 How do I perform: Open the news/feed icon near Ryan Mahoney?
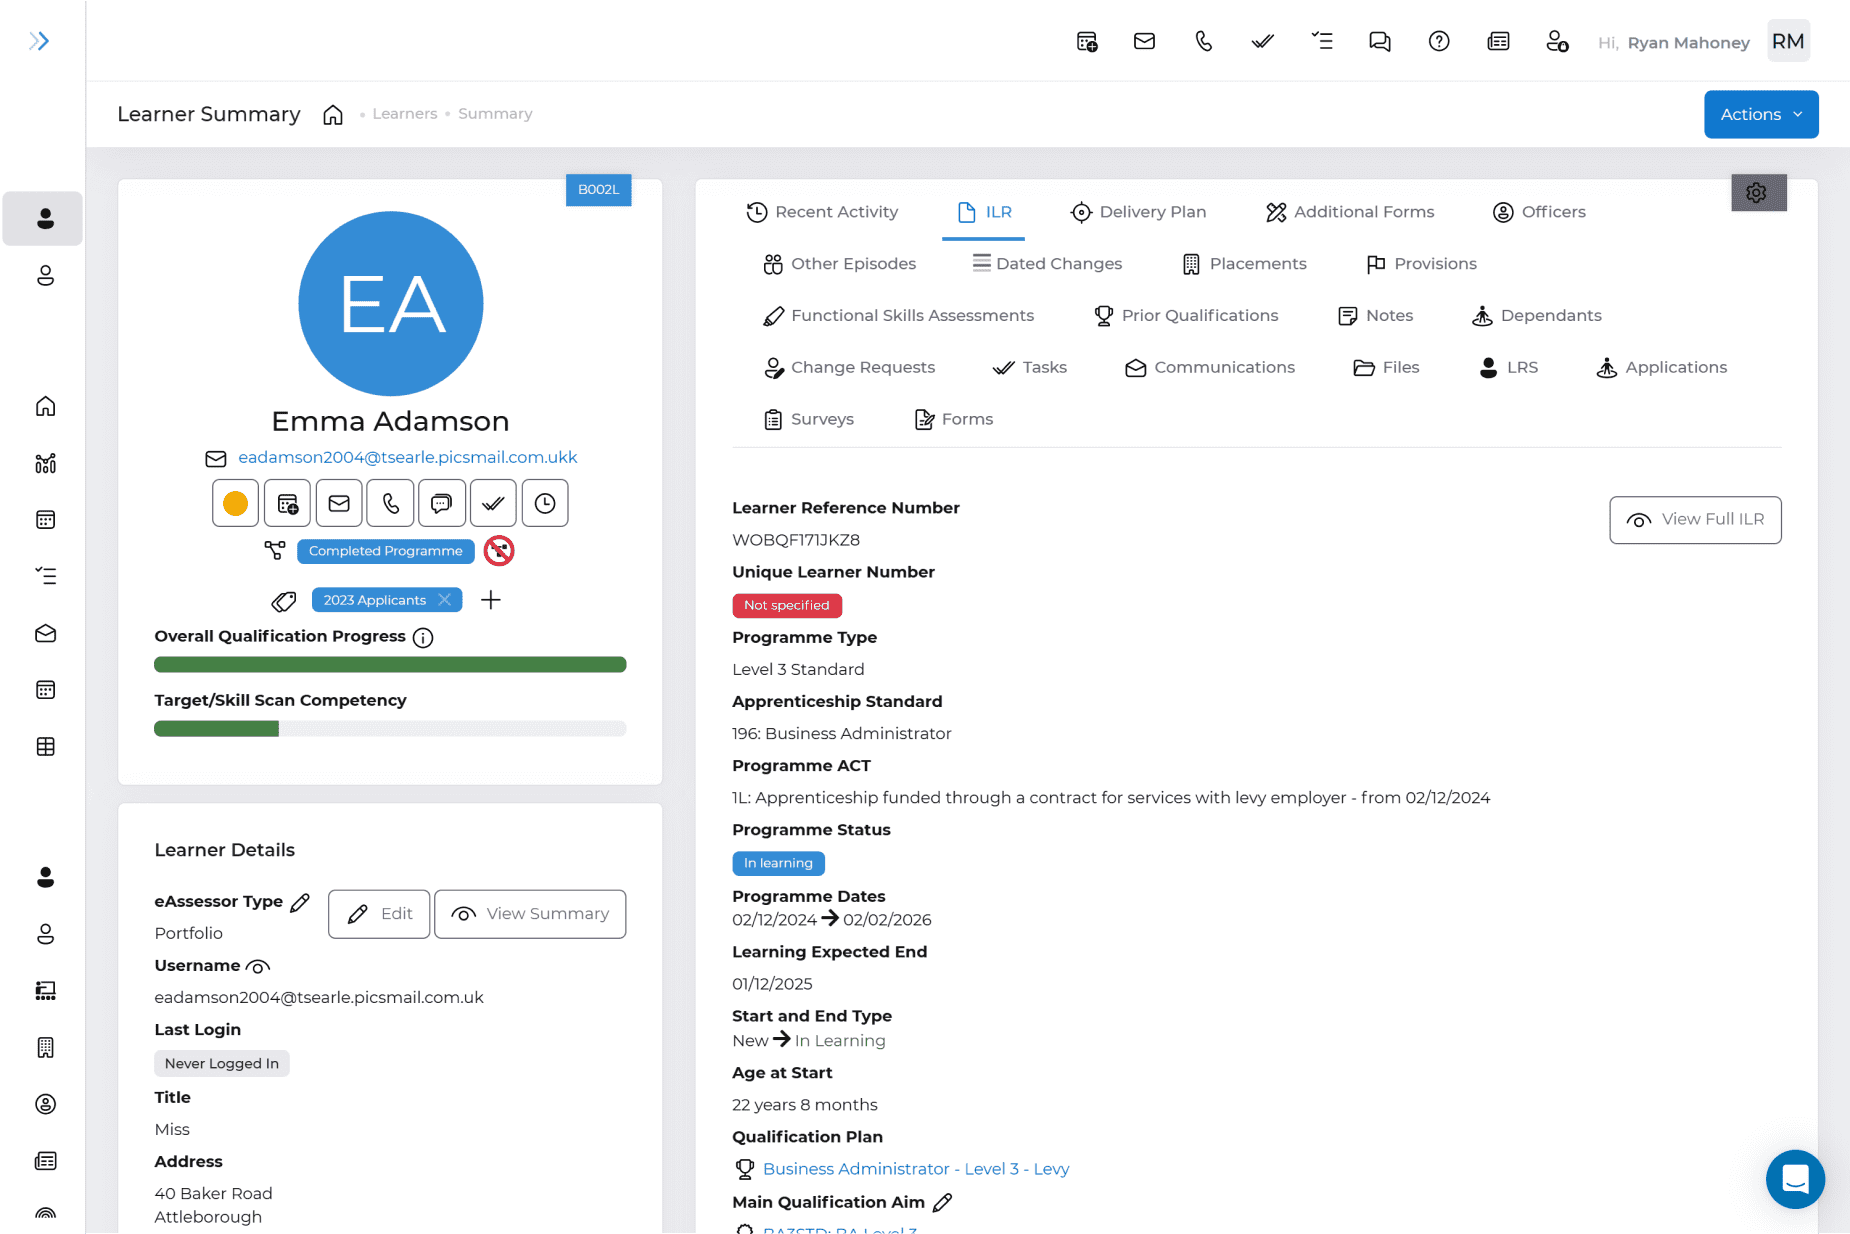point(1498,41)
